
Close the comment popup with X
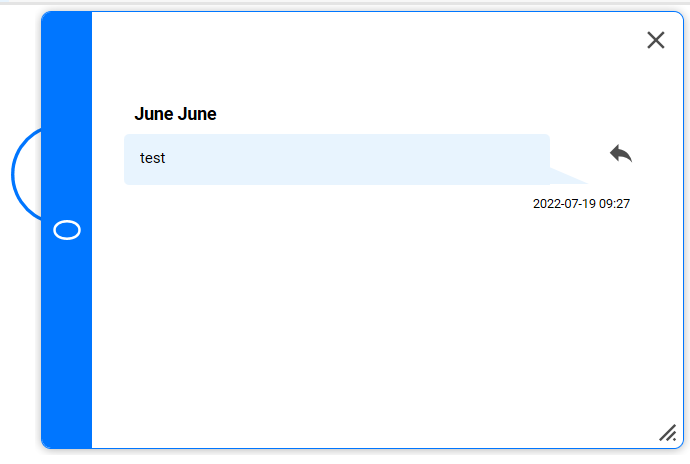pos(656,40)
